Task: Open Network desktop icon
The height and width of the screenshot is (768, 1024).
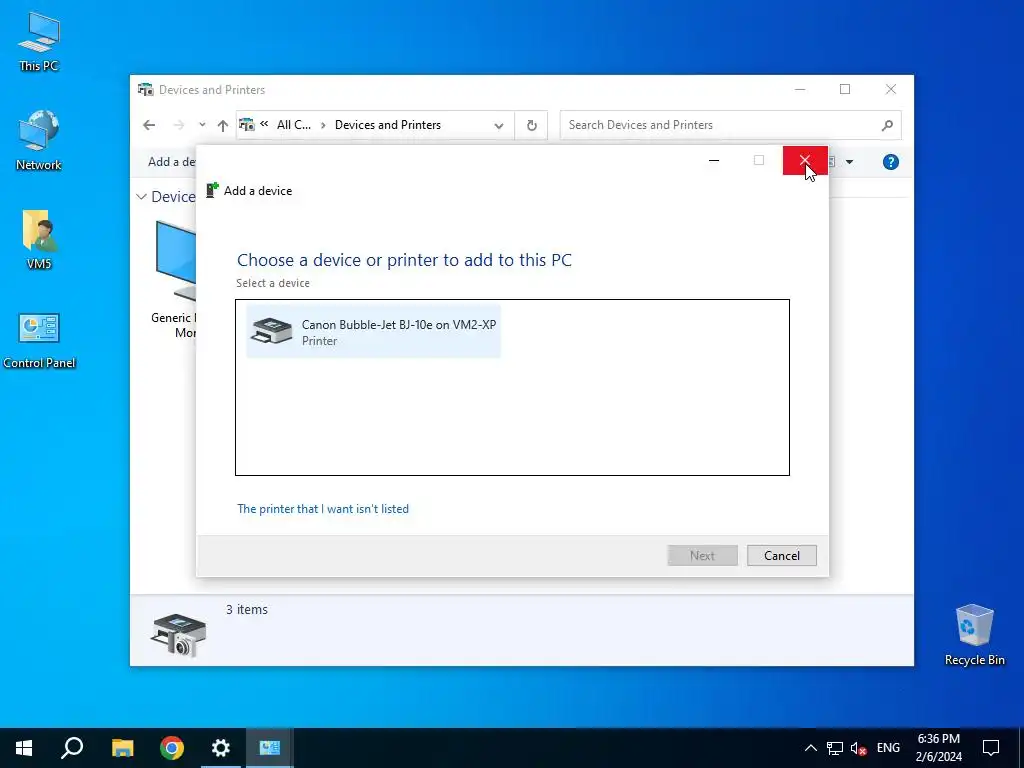Action: 39,141
